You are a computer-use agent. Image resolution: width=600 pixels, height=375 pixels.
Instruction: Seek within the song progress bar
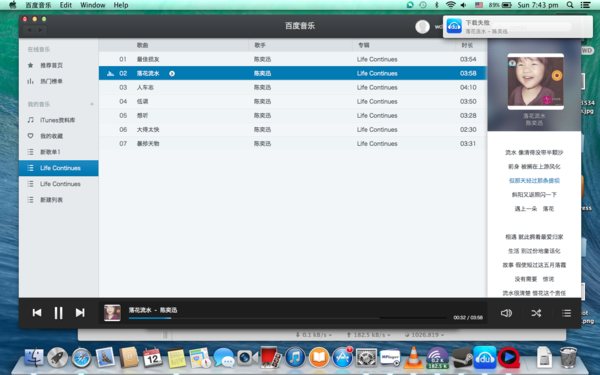pyautogui.click(x=287, y=318)
